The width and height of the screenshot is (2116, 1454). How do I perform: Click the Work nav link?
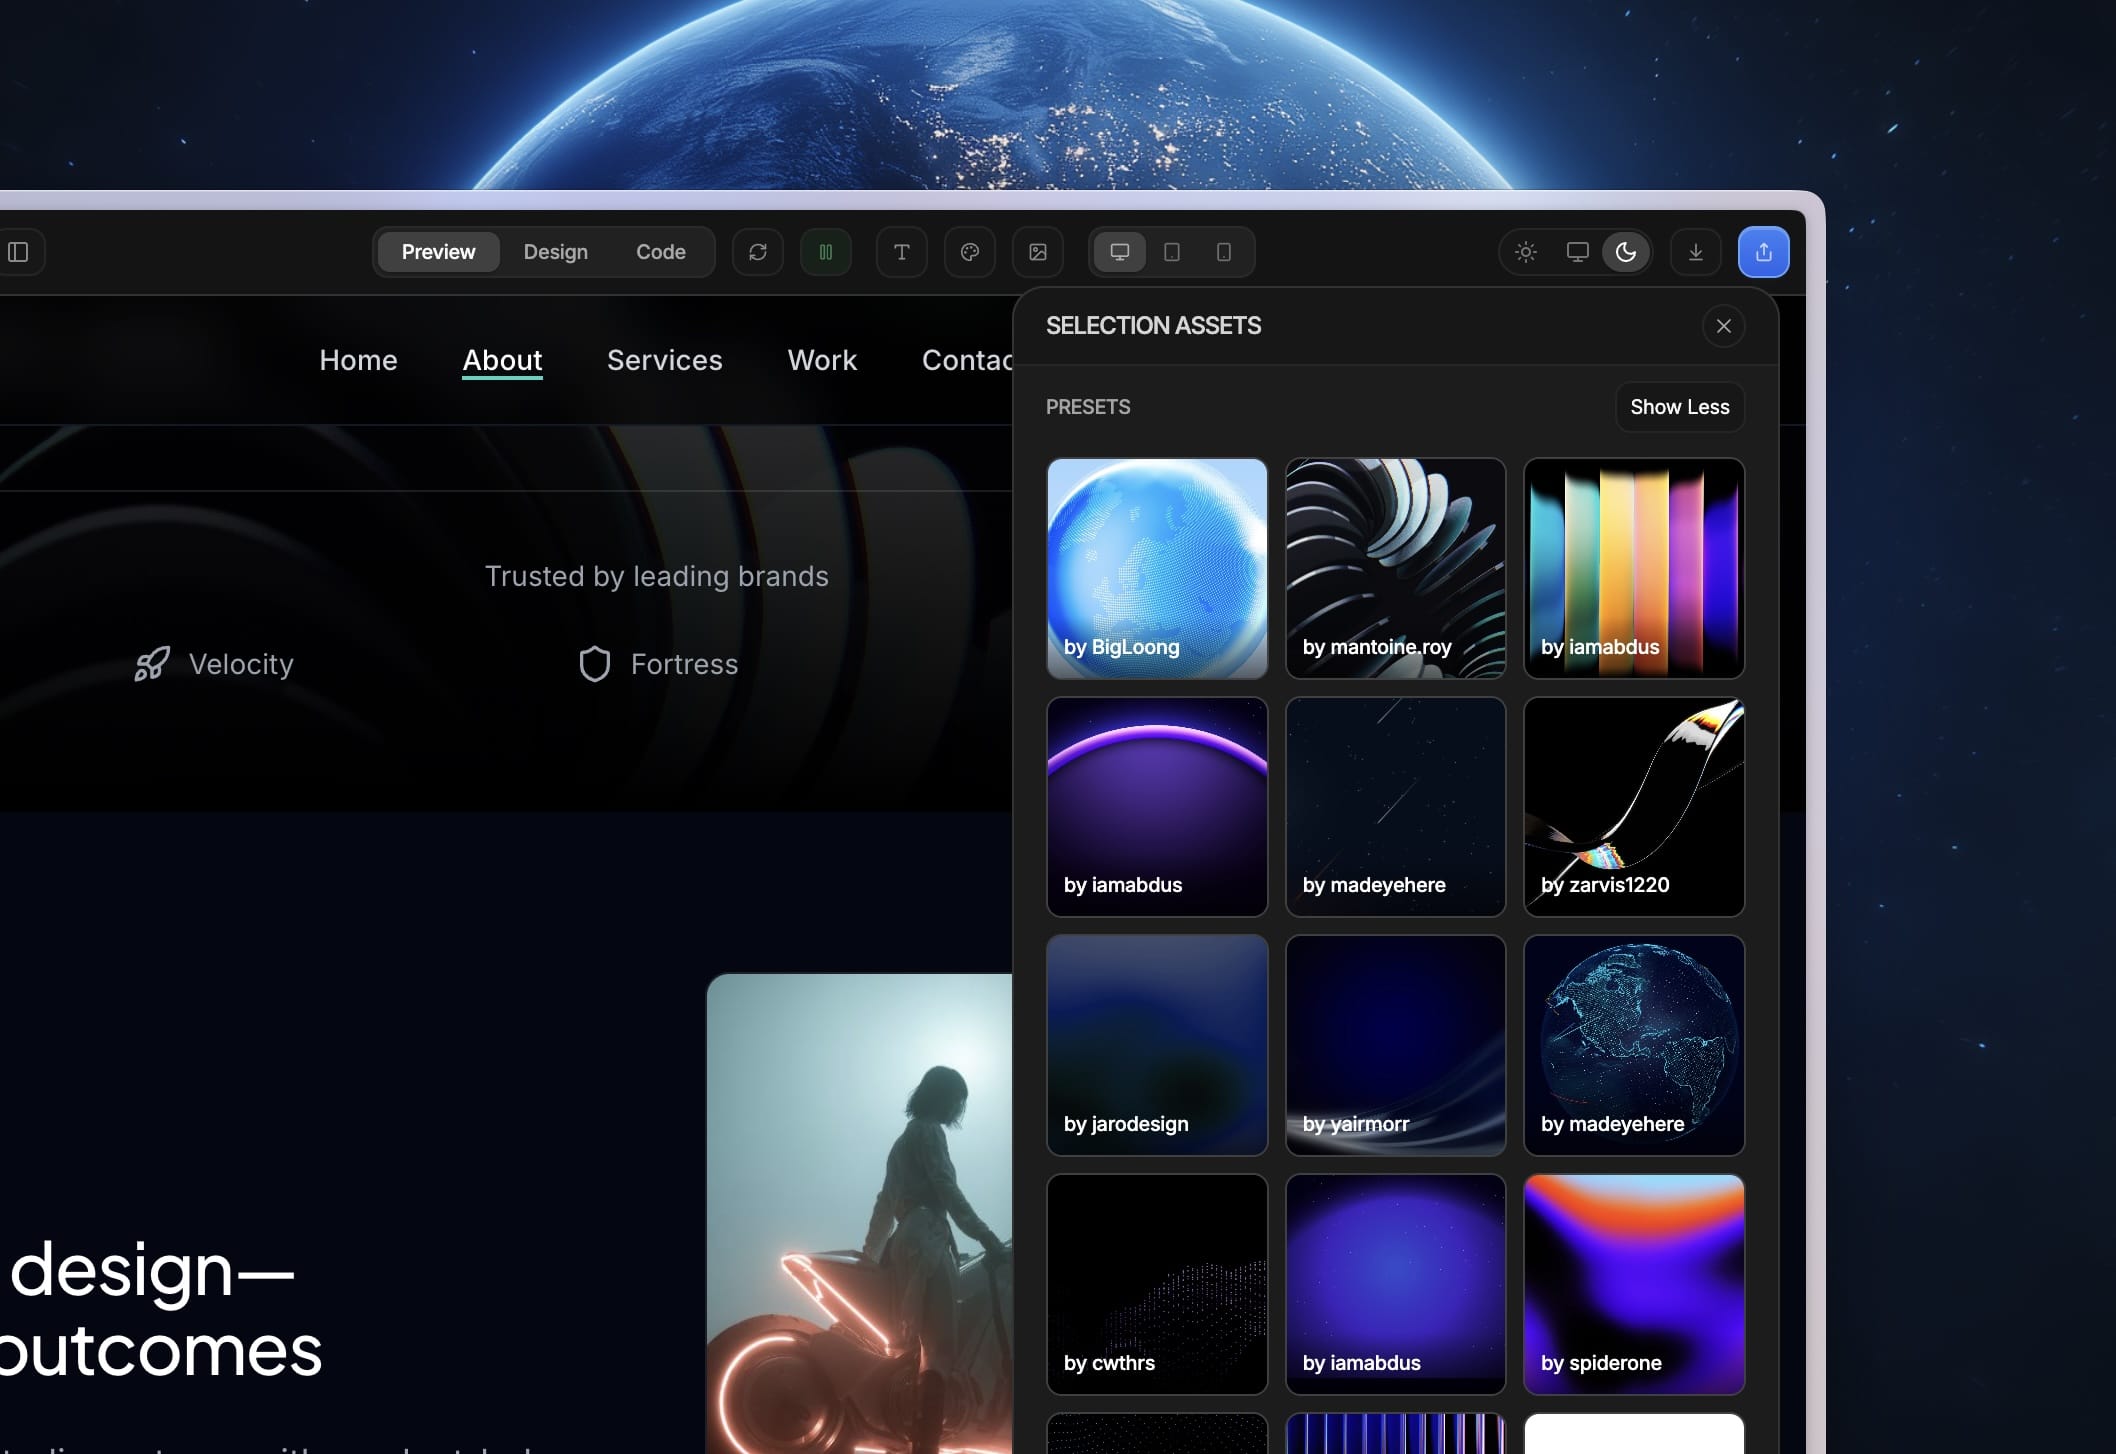(x=822, y=360)
